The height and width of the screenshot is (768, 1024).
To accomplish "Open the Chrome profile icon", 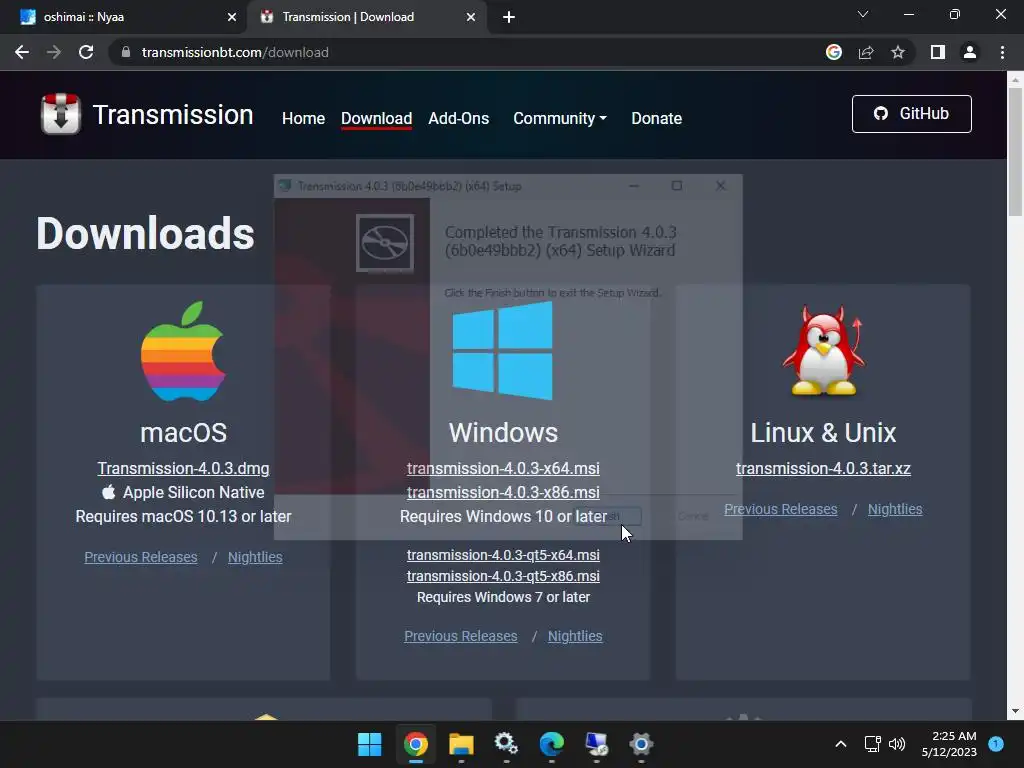I will click(x=970, y=52).
